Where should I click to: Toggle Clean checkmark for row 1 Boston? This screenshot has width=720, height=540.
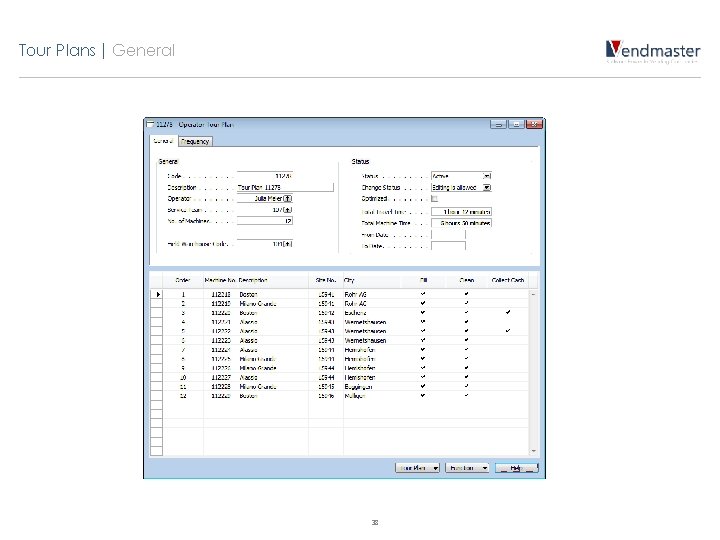pyautogui.click(x=467, y=294)
